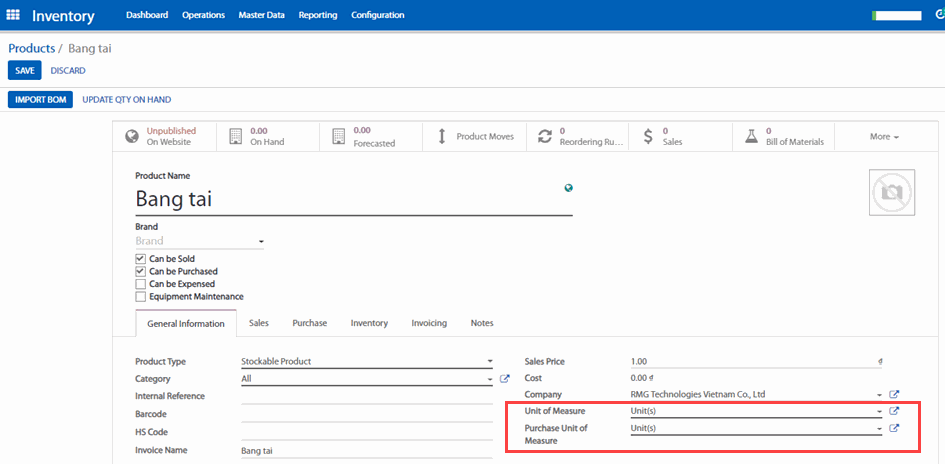Screen dimensions: 945x464
Task: Enable the Can be Expensed checkbox
Action: (141, 284)
